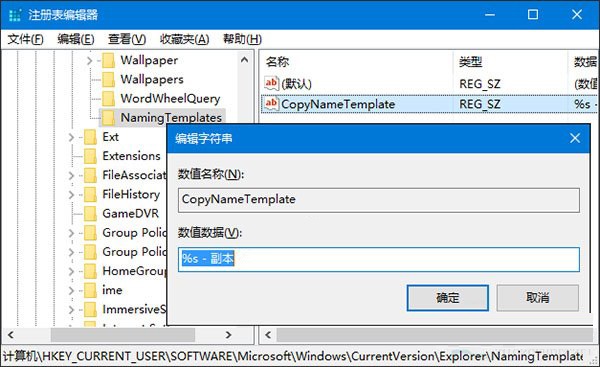Click the 取消 button

pyautogui.click(x=537, y=297)
